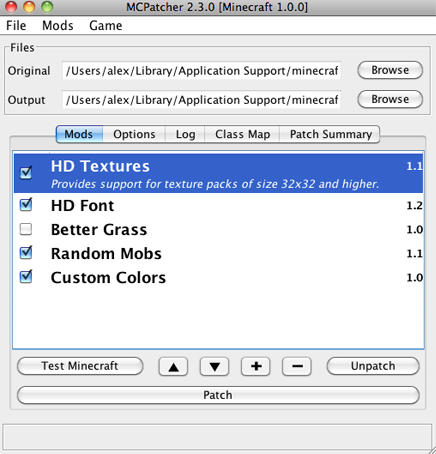Switch to the Options tab
The height and width of the screenshot is (454, 436).
(134, 134)
